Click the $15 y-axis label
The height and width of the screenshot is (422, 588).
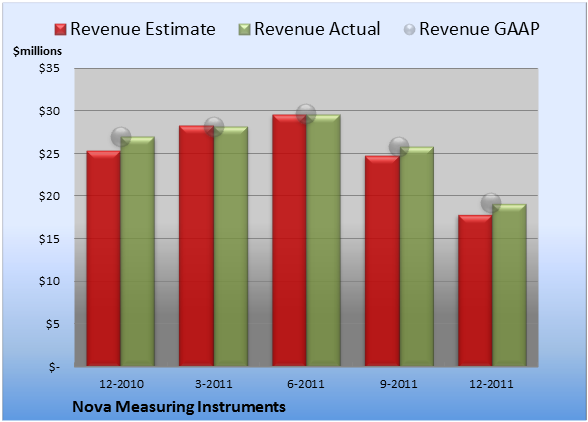click(x=49, y=239)
